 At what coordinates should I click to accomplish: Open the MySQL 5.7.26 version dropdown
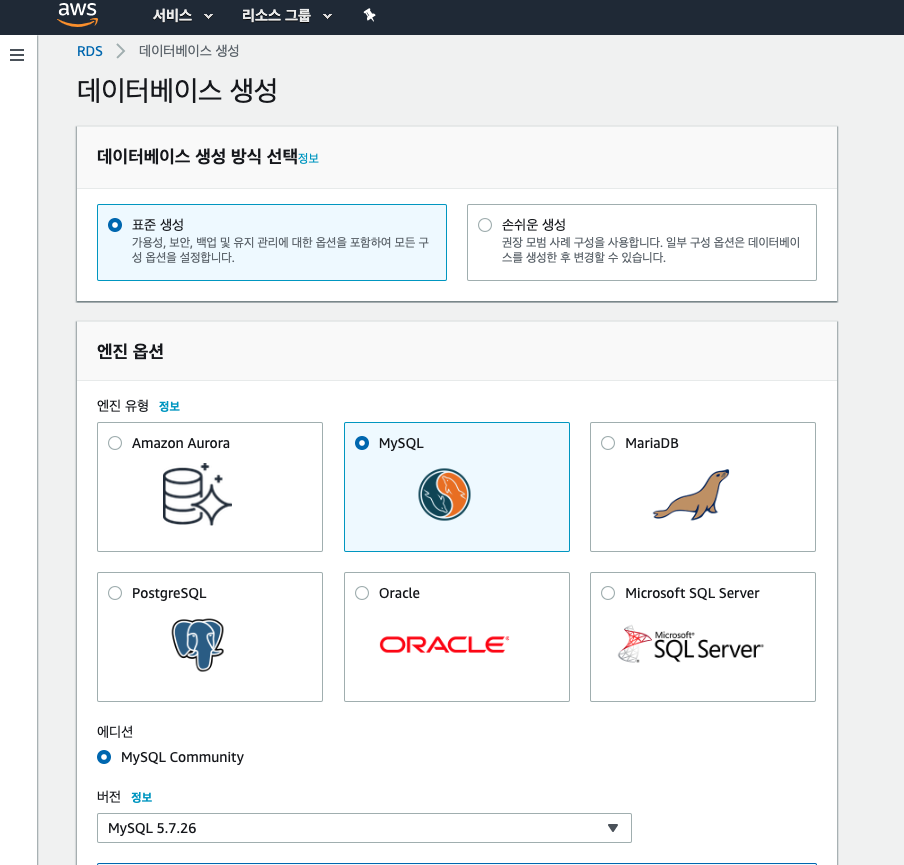(x=364, y=828)
